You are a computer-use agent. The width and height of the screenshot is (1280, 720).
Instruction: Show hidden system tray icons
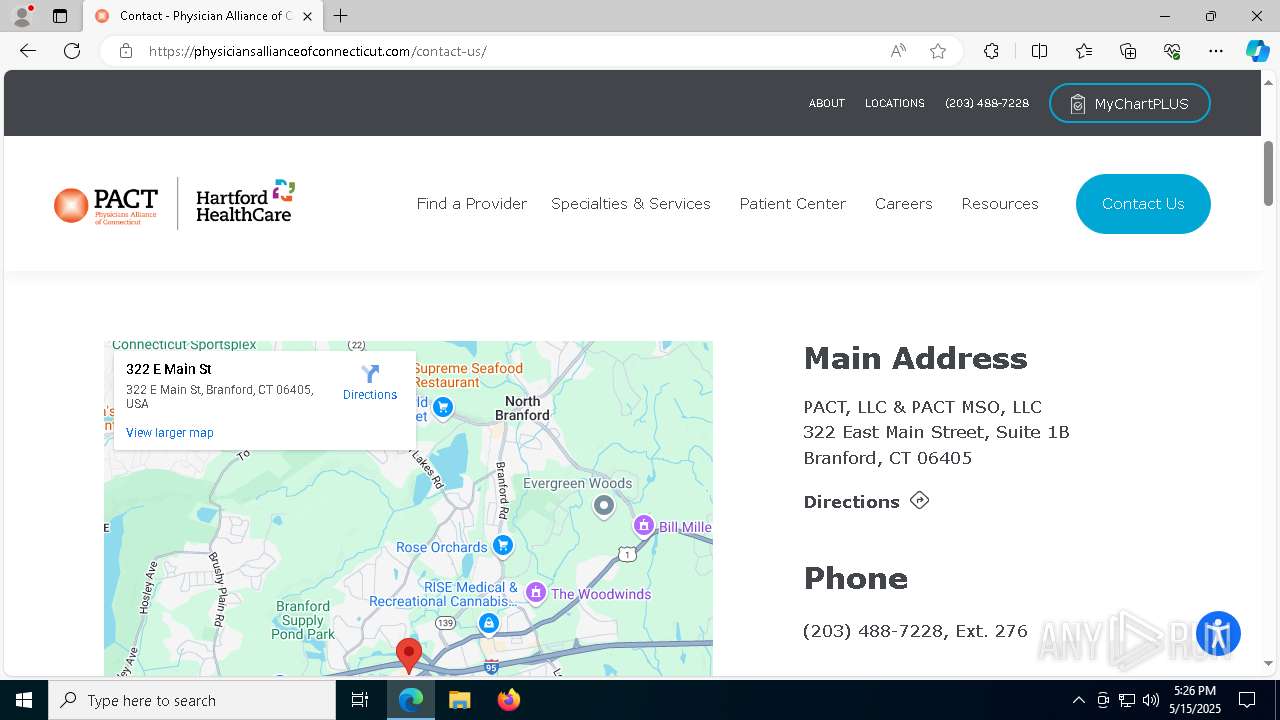click(x=1078, y=700)
